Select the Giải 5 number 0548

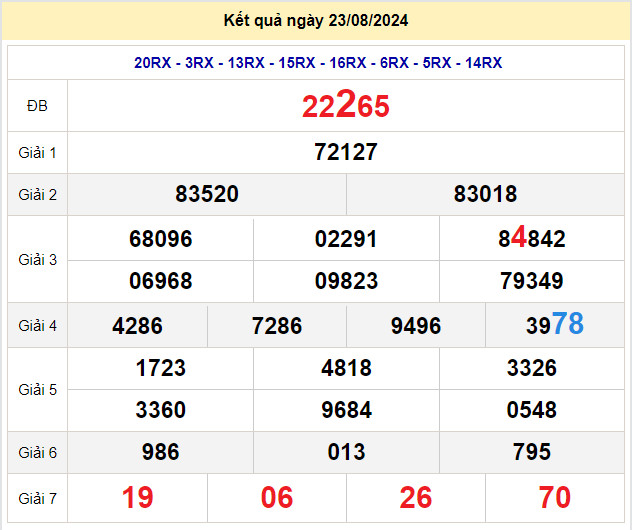(x=532, y=410)
